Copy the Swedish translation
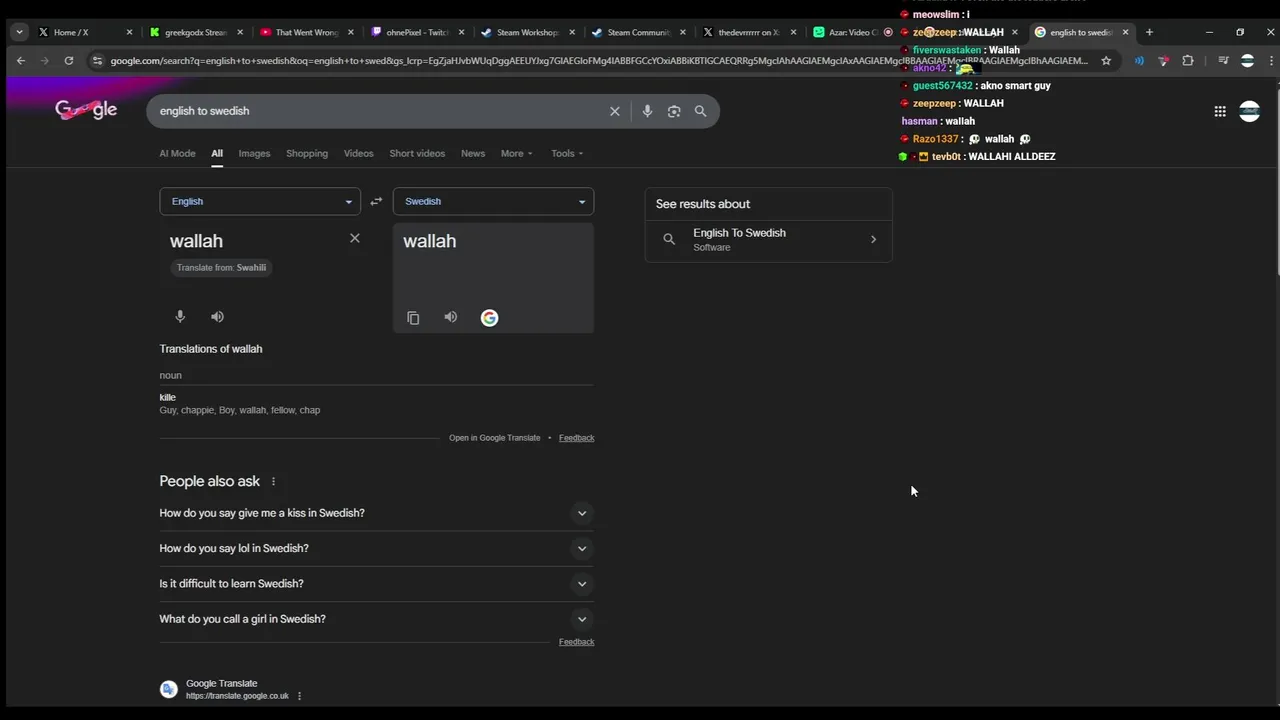 click(x=413, y=318)
